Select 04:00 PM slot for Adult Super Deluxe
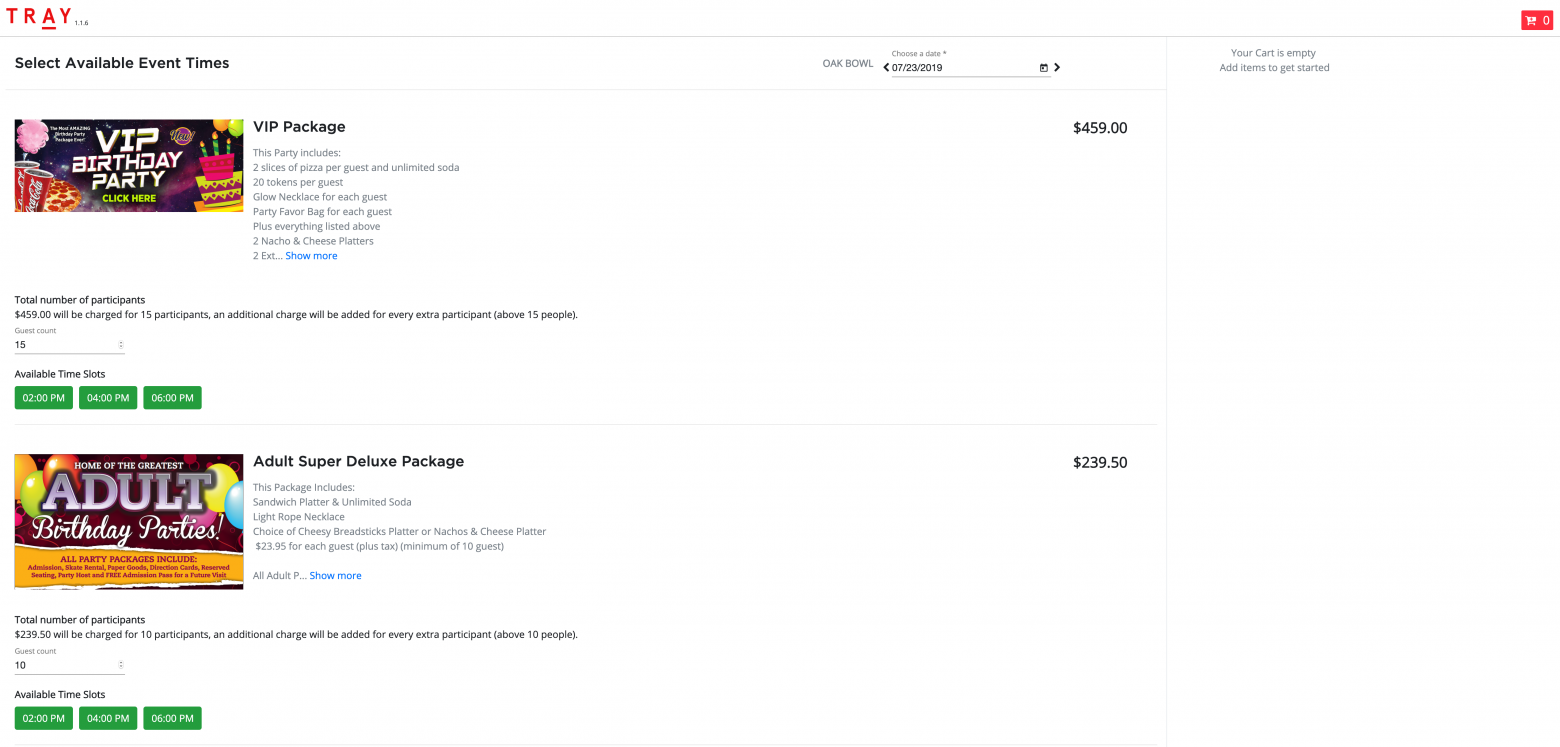 [108, 718]
